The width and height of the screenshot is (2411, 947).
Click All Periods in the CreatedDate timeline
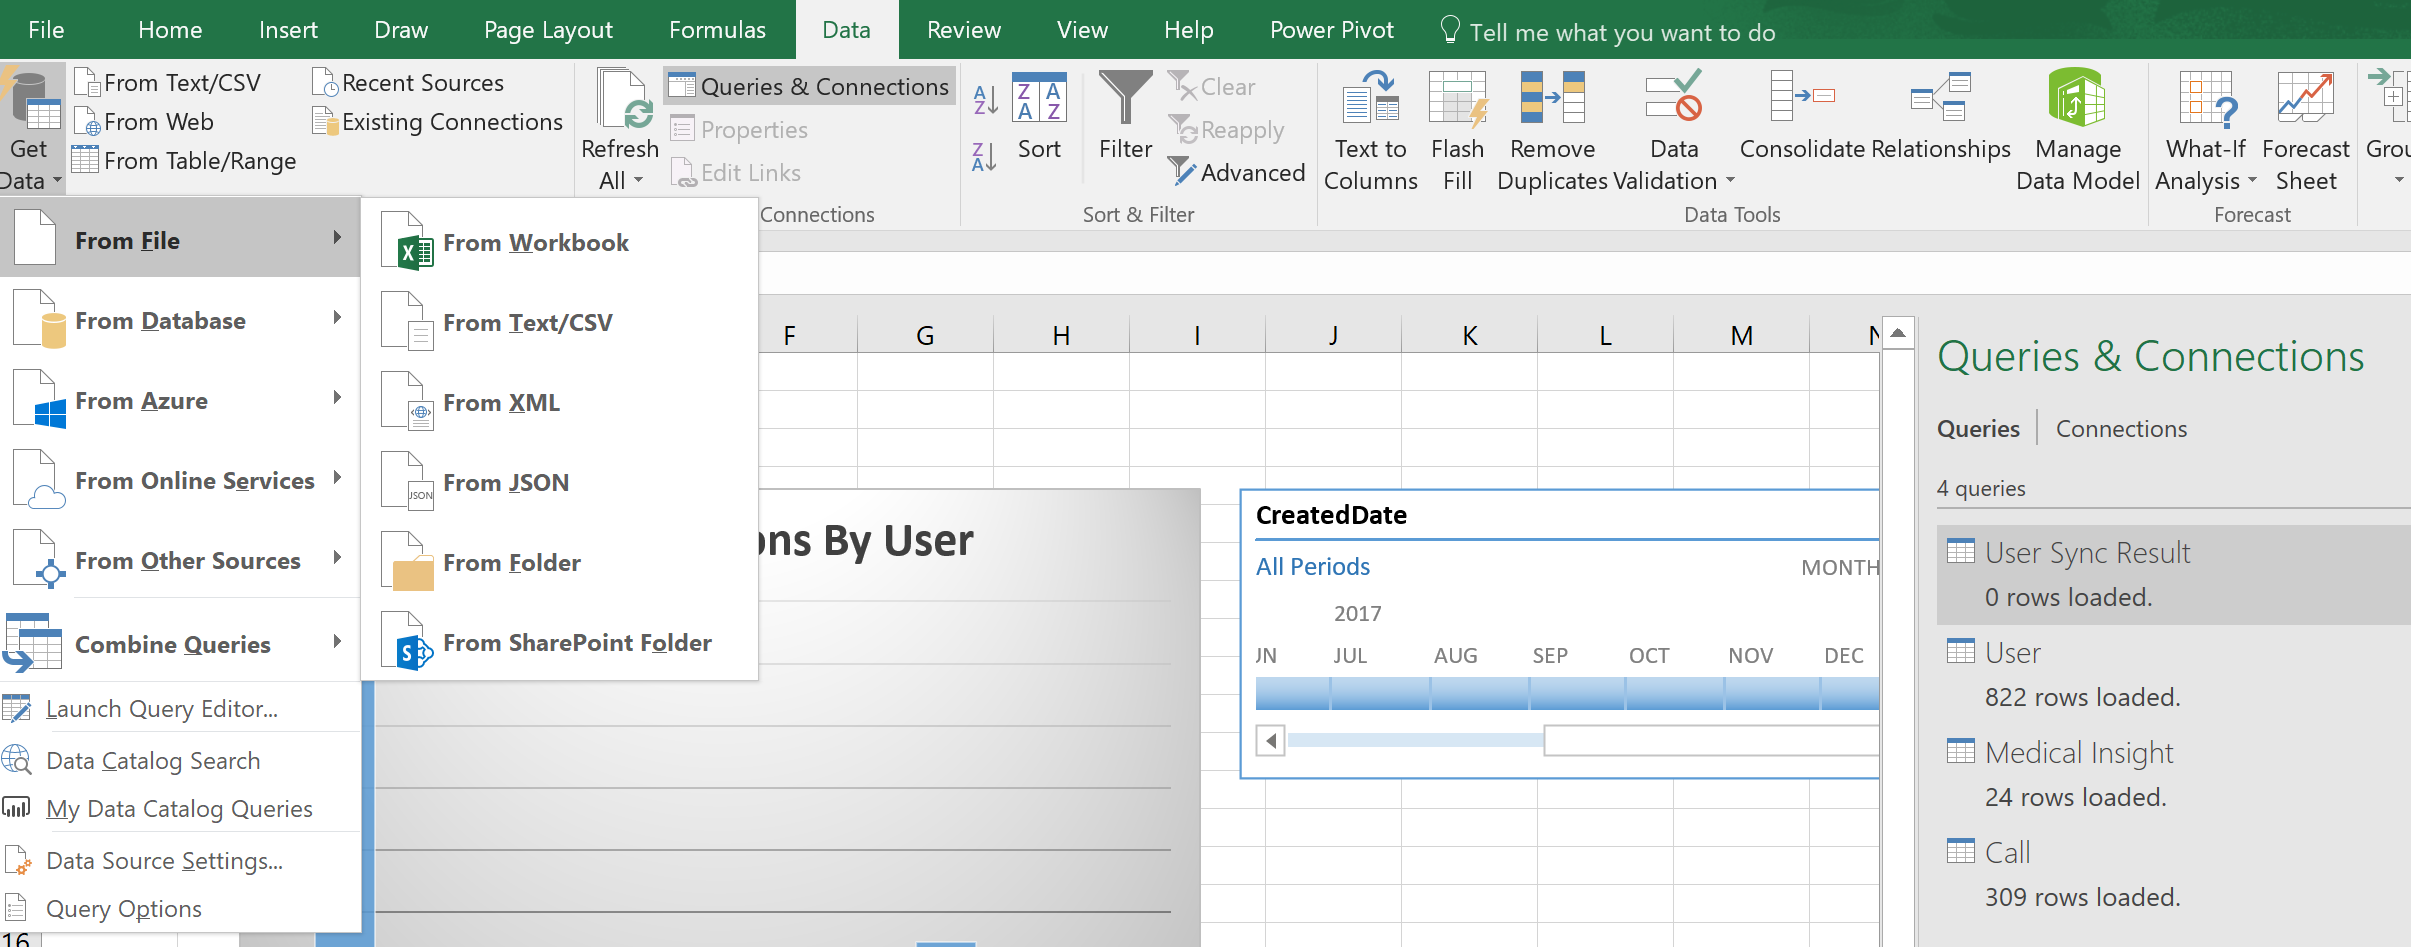1312,567
